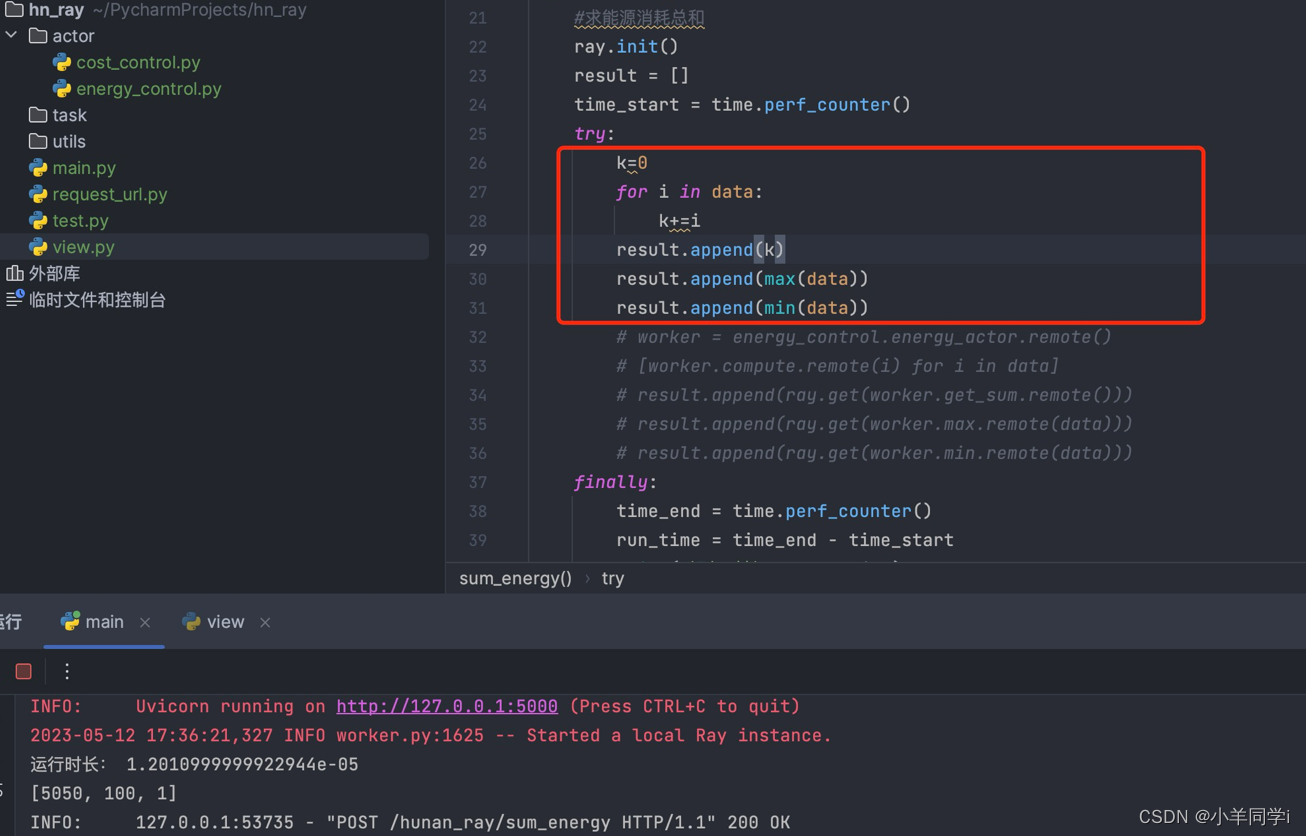Screen dimensions: 1306x836
Task: Click gutter line number 26
Action: 478,163
